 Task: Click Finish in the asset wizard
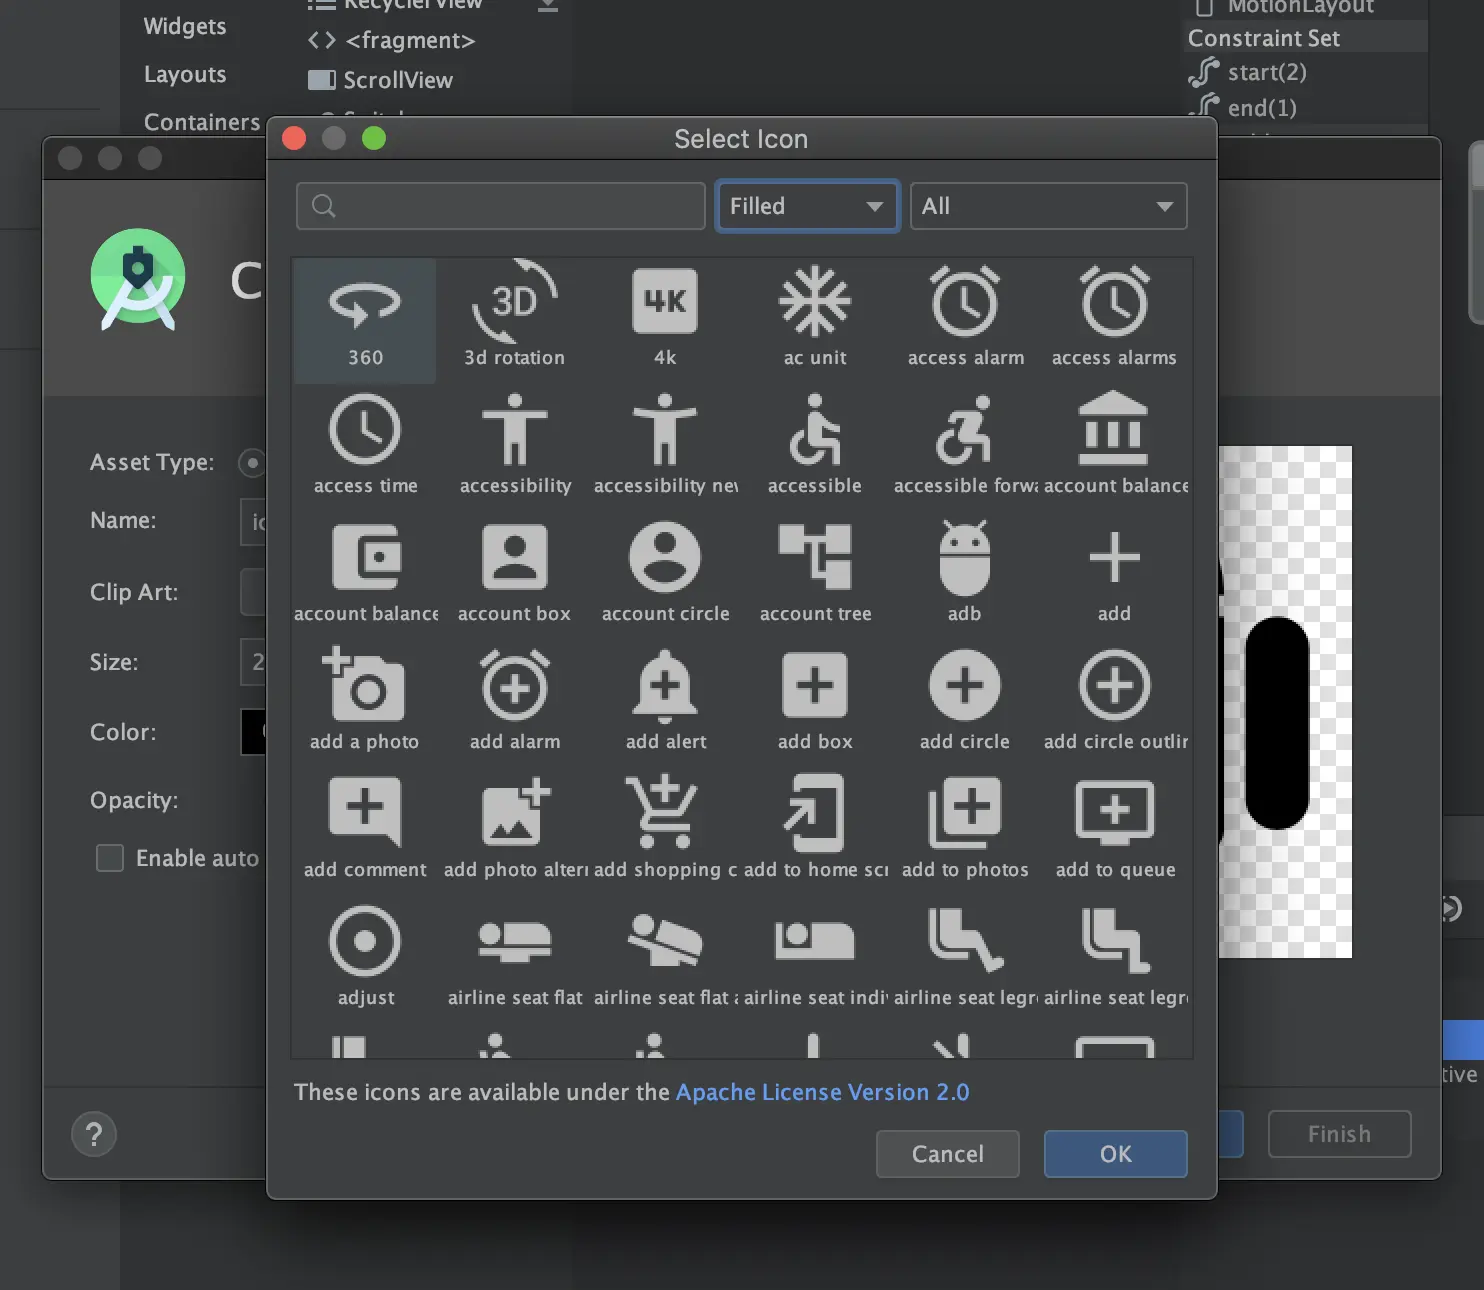(x=1339, y=1134)
